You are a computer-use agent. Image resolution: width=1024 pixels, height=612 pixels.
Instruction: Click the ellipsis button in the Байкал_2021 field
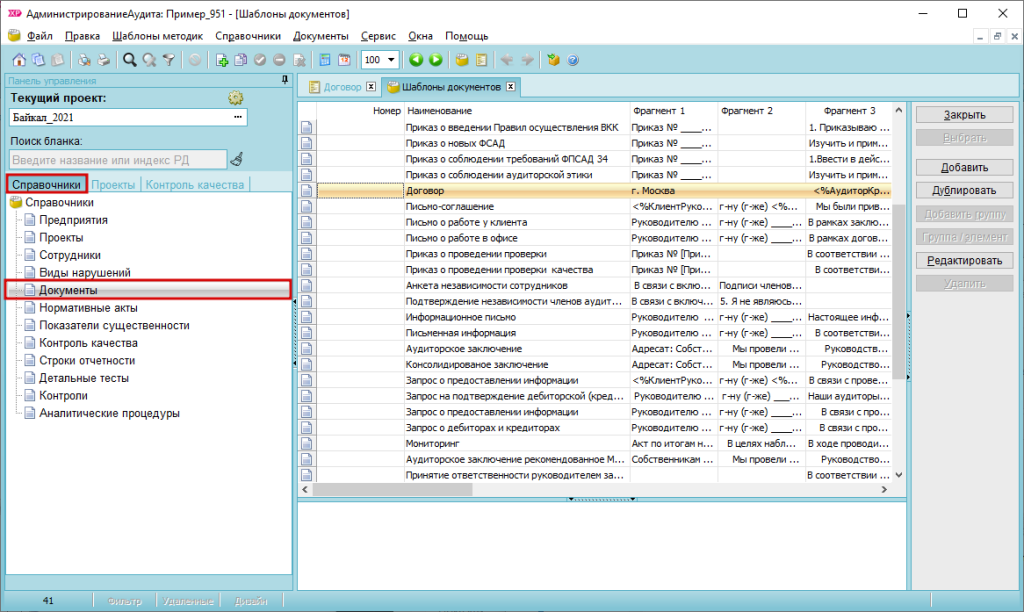tap(238, 118)
